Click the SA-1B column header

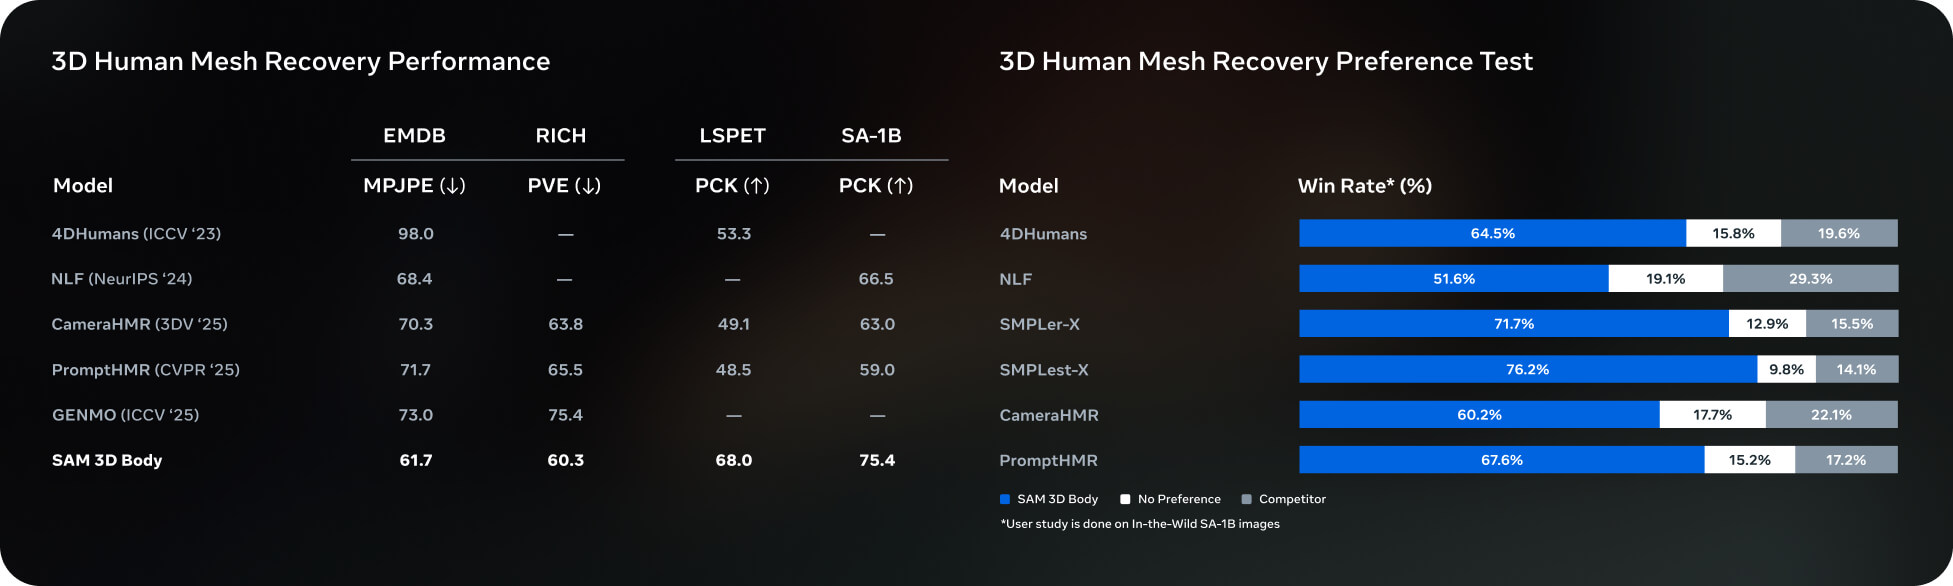[x=871, y=135]
